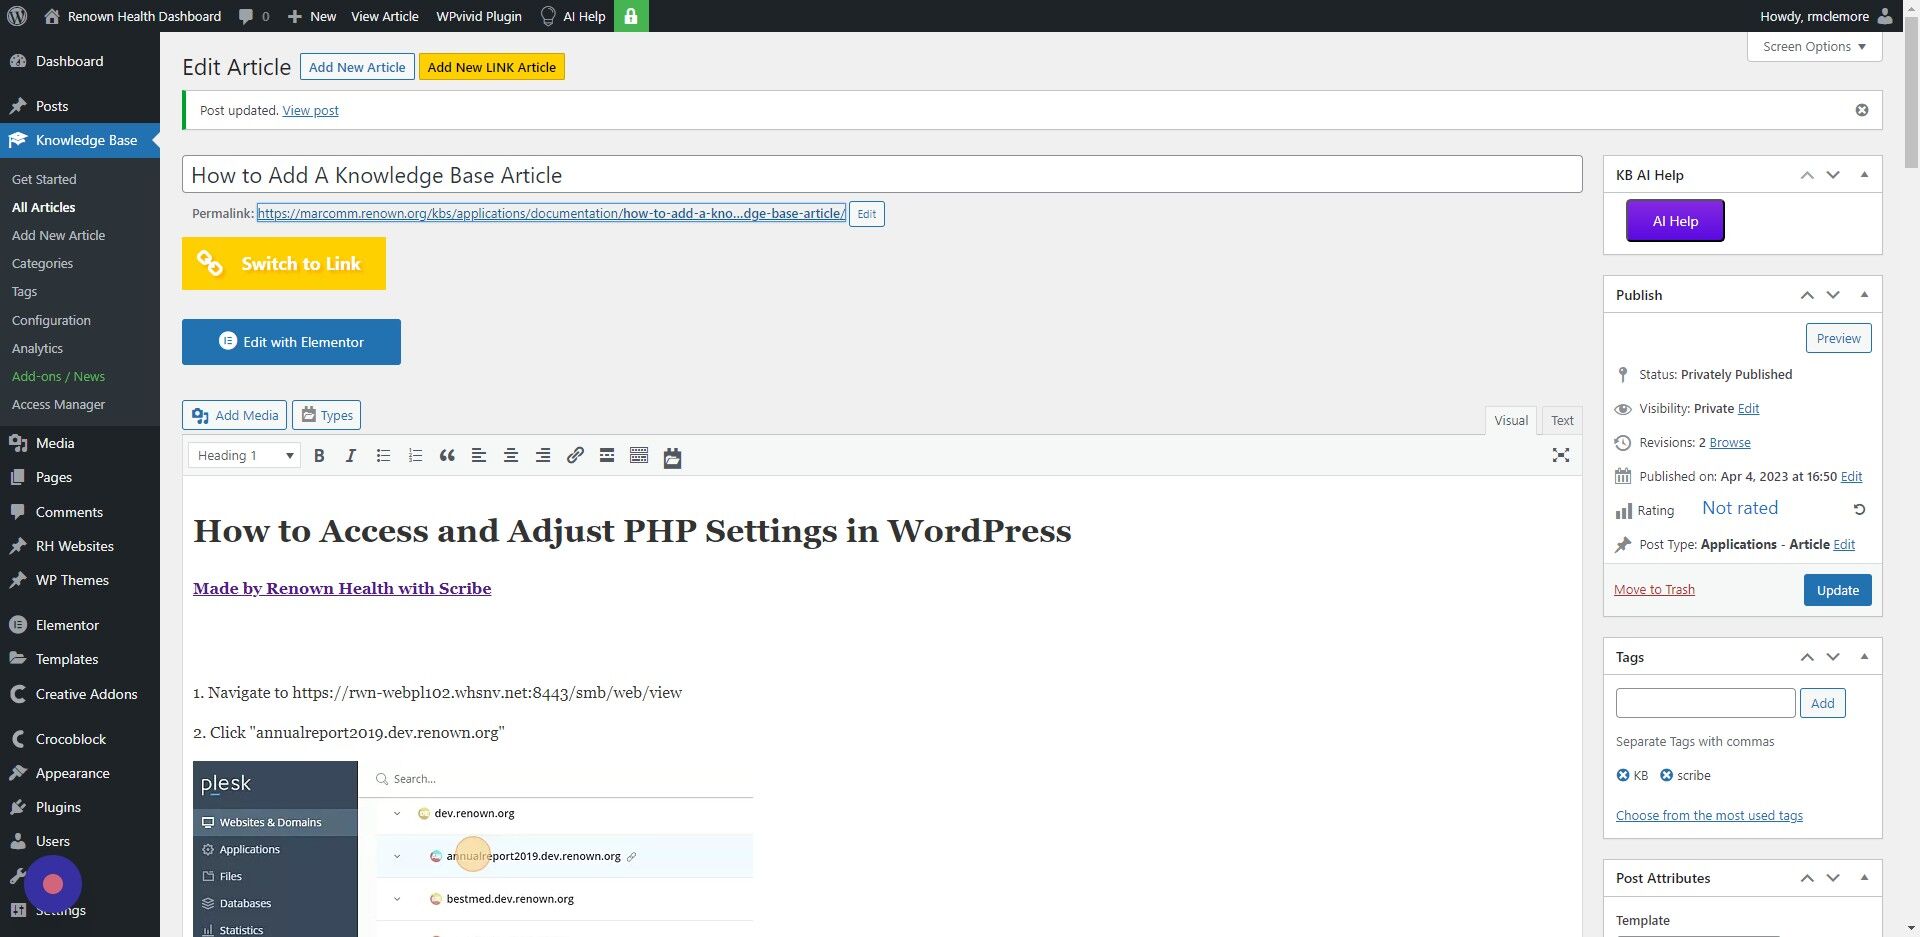Move Post Attributes panel down
Screen dimensions: 1920x937
click(1833, 878)
